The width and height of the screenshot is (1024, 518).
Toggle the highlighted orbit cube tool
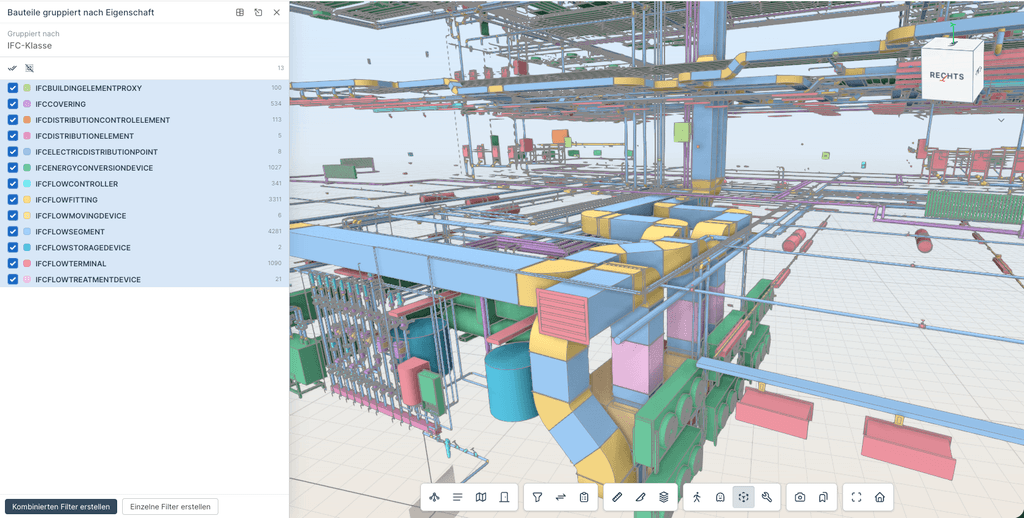click(x=743, y=497)
